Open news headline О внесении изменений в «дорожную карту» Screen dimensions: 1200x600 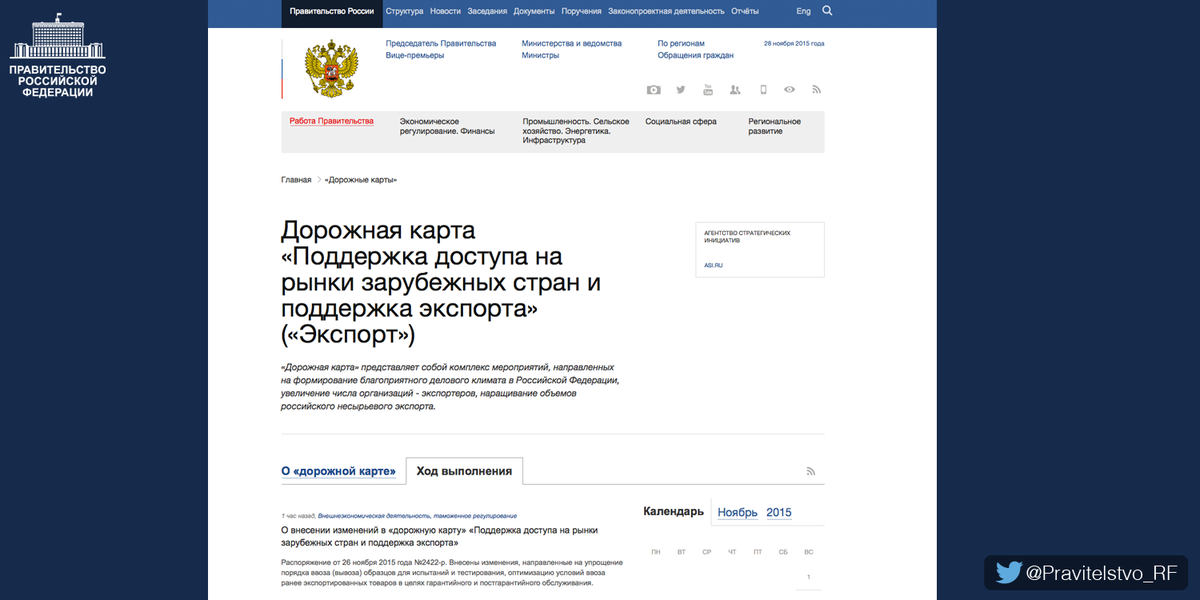click(x=439, y=535)
